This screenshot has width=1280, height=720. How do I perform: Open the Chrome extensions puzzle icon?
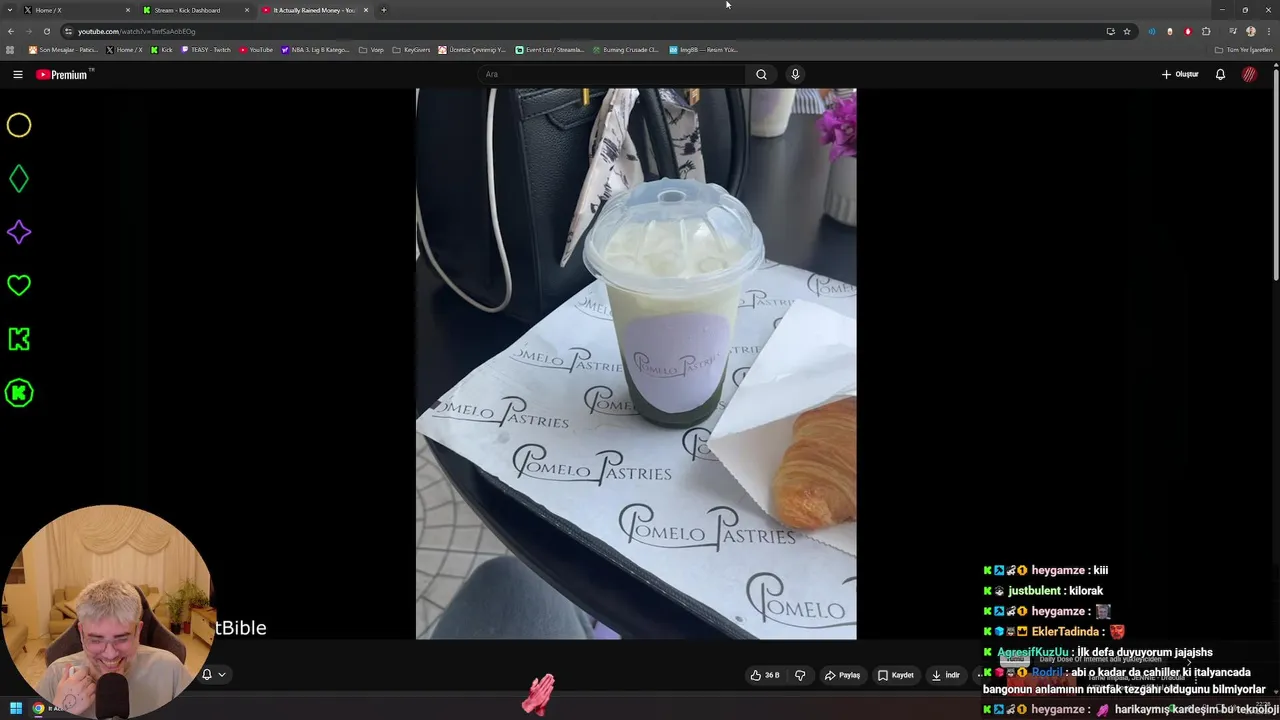point(1206,31)
